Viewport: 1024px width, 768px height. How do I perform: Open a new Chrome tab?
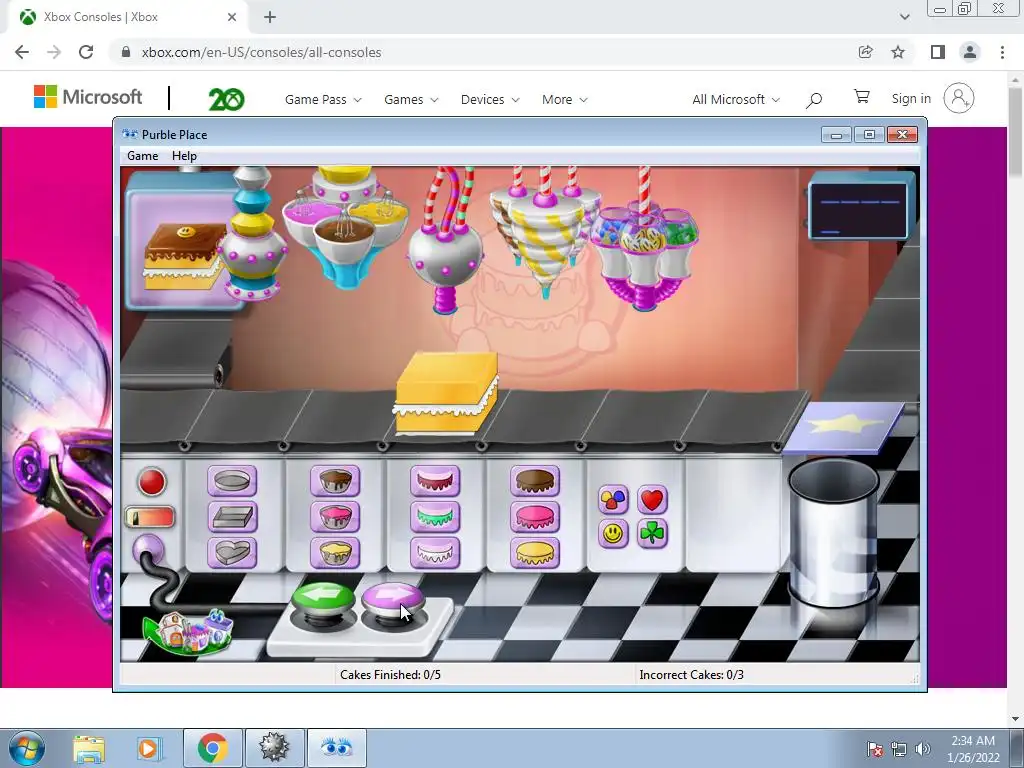270,17
